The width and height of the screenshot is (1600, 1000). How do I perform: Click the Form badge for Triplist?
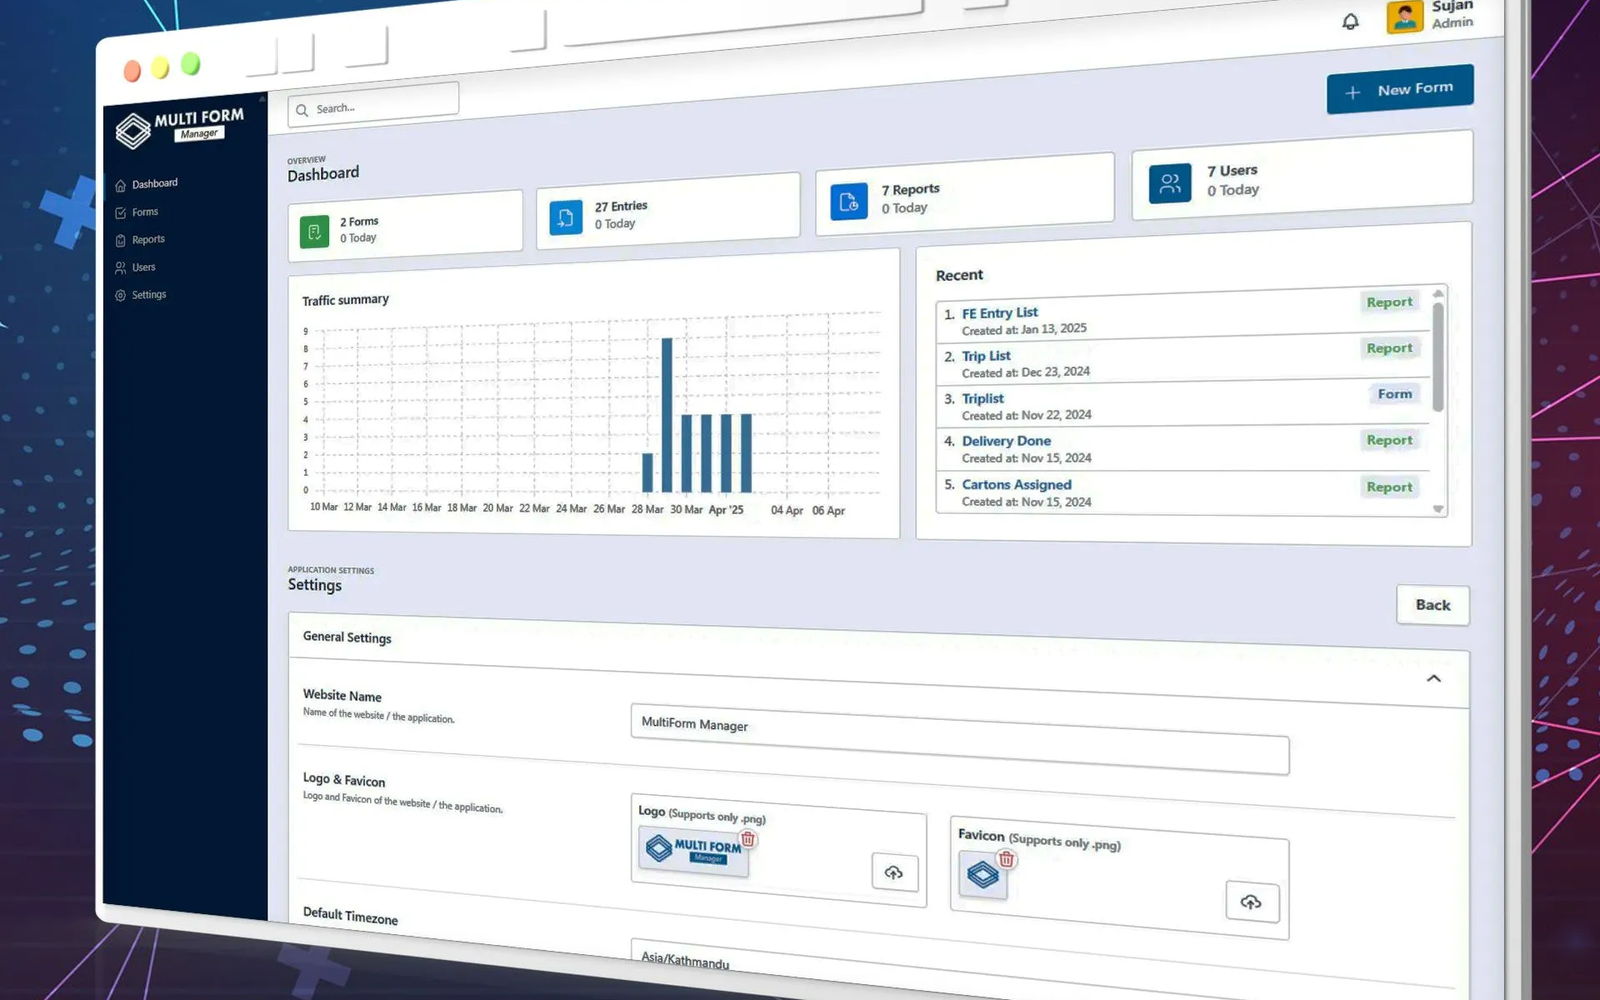[x=1394, y=394]
